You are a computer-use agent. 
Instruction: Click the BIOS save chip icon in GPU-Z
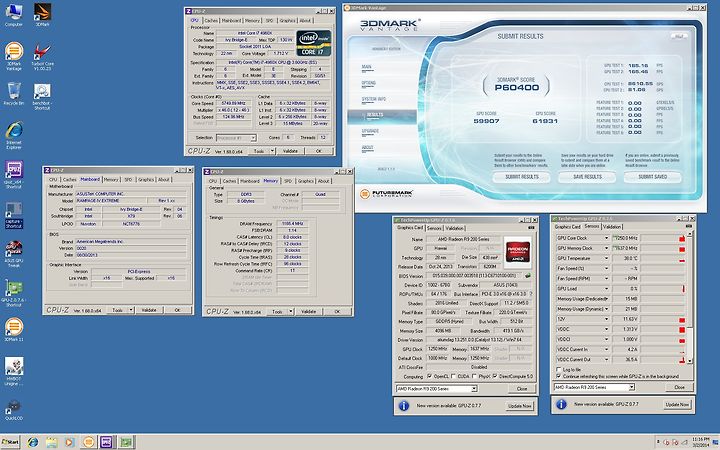tap(528, 276)
